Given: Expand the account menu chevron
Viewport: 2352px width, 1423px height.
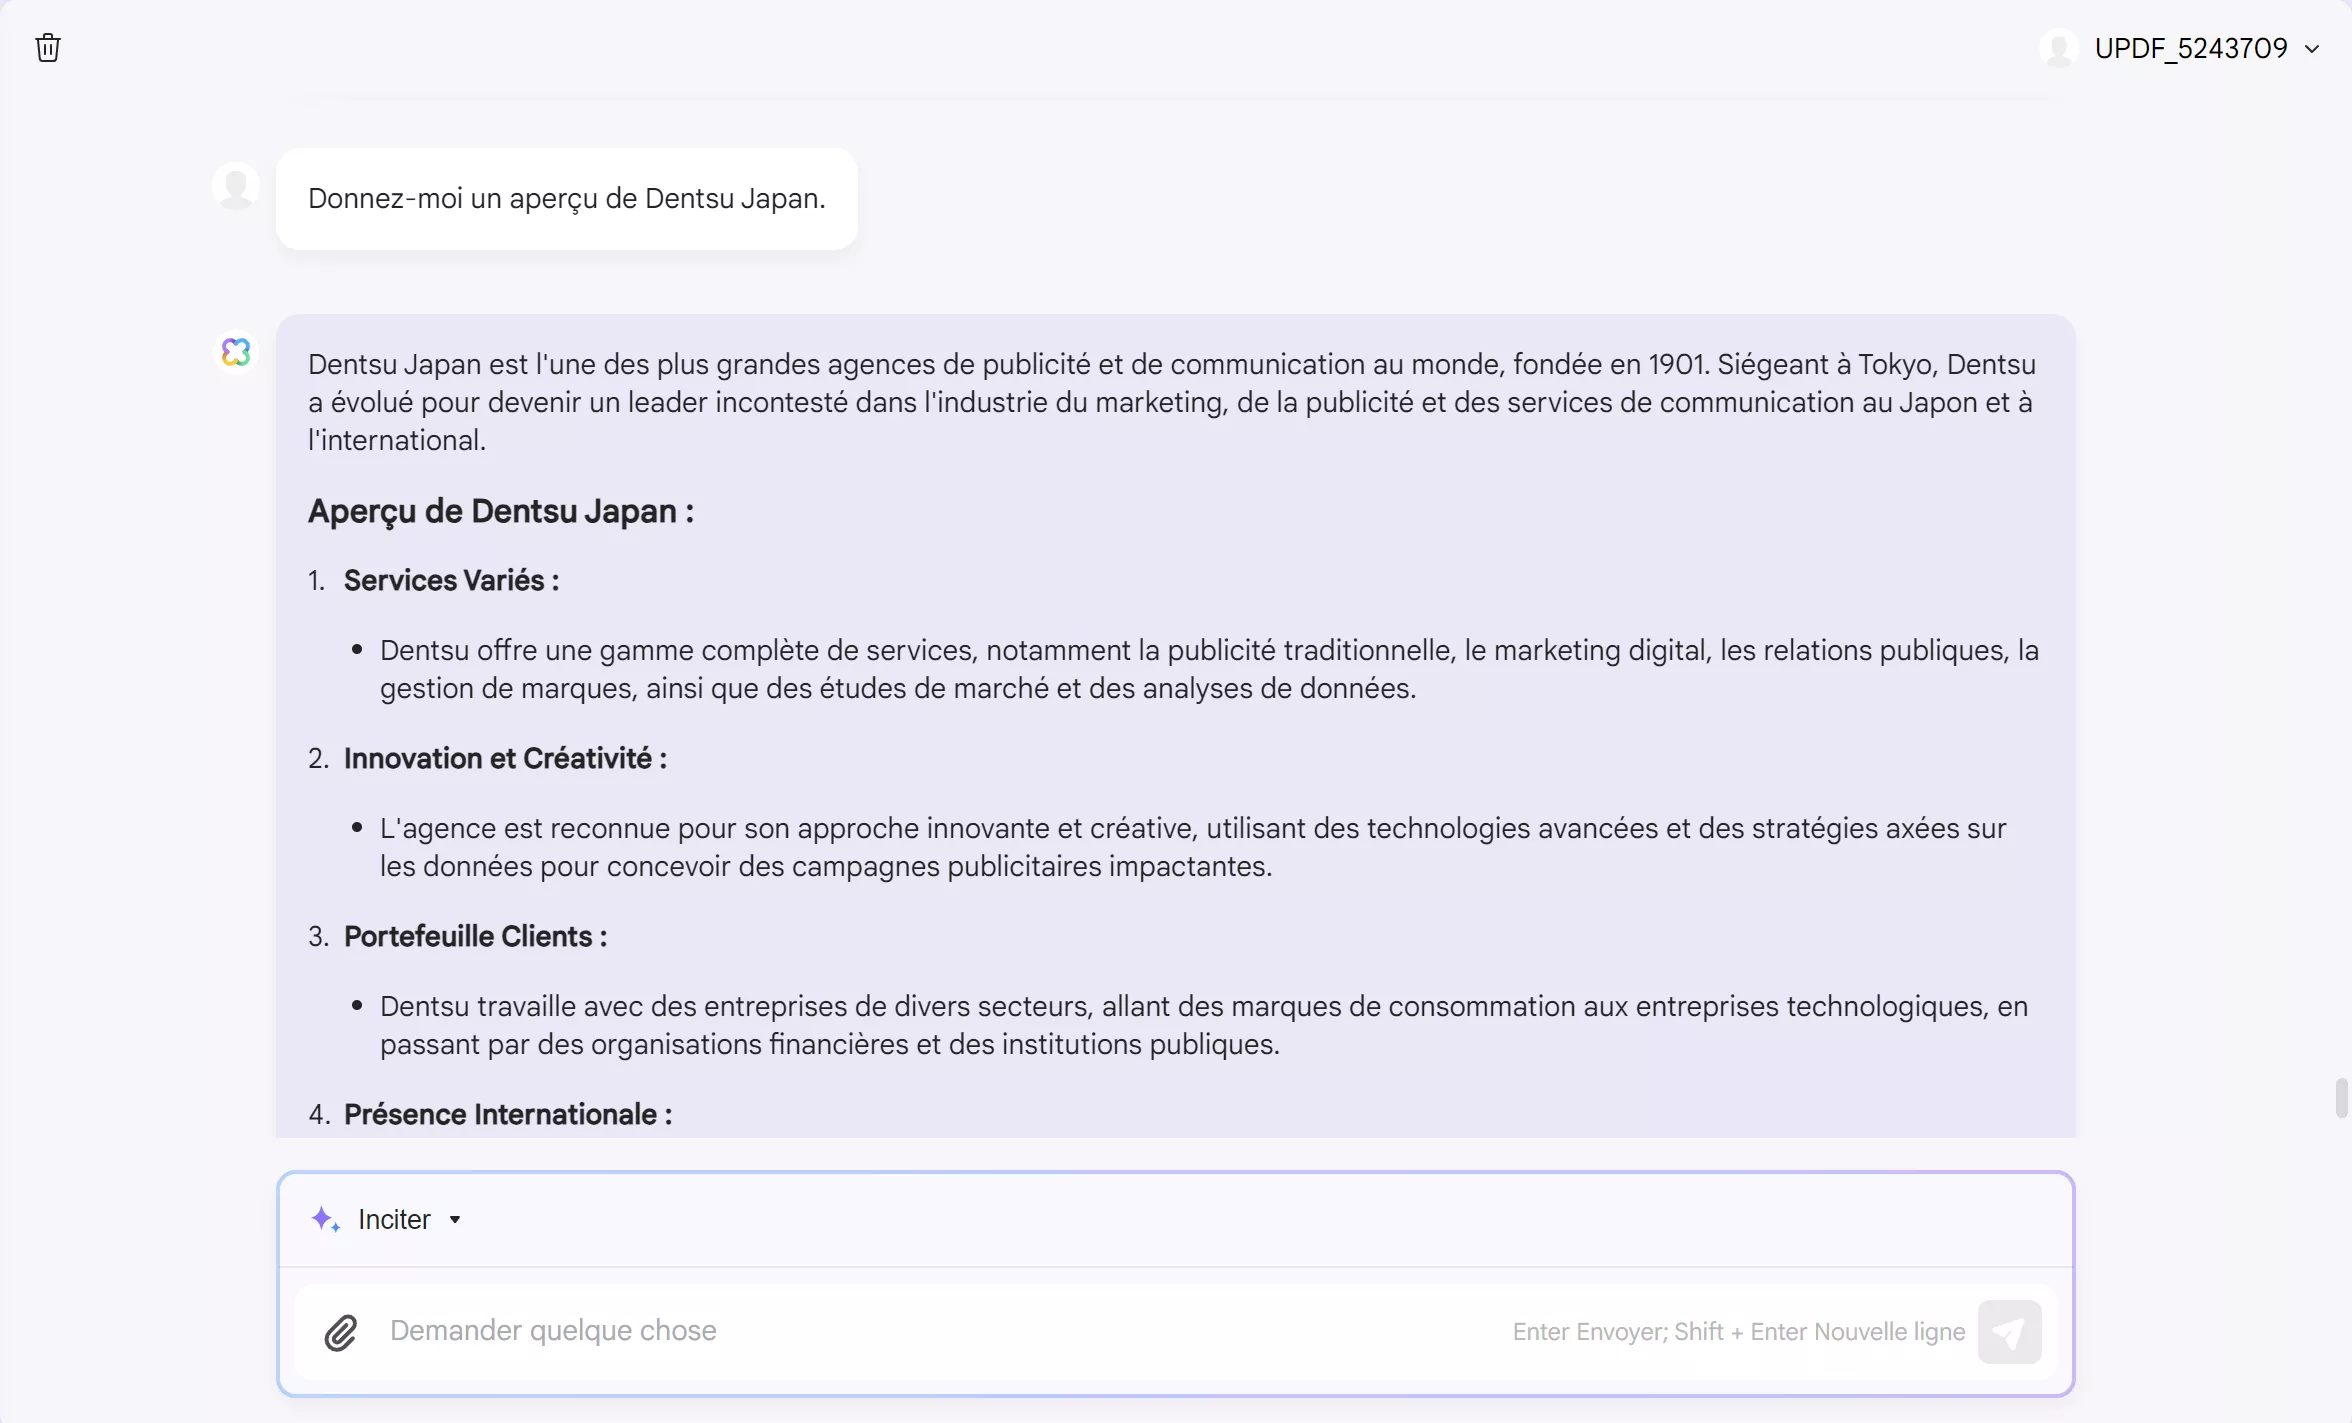Looking at the screenshot, I should coord(2312,48).
